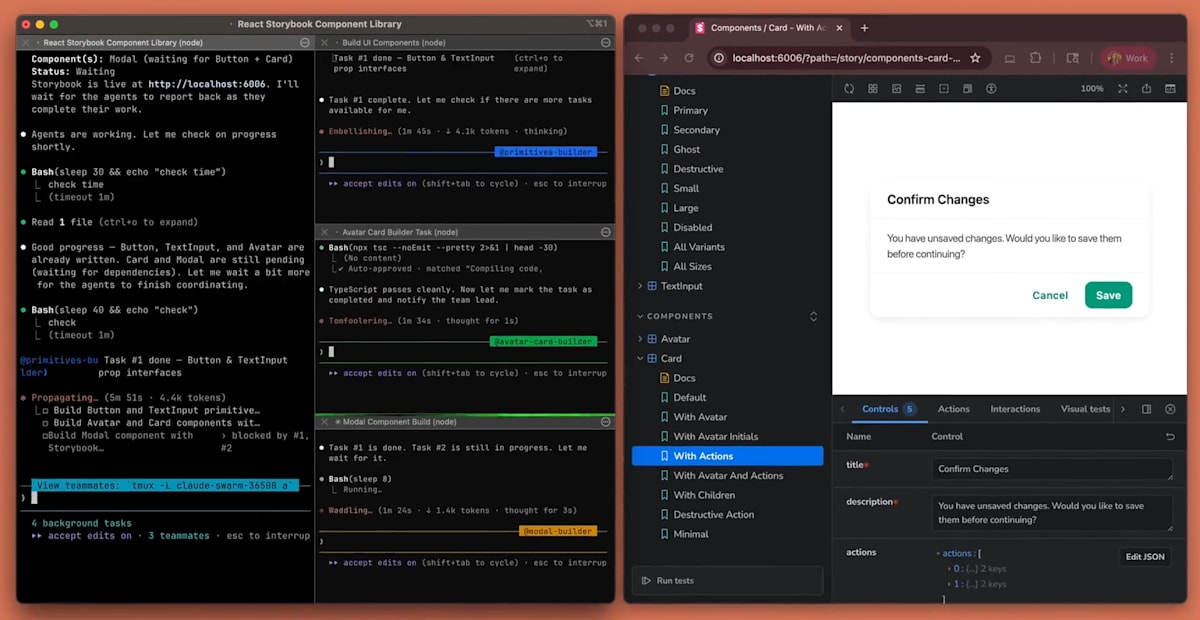Close the Controls addon panel
Image resolution: width=1200 pixels, height=620 pixels.
pos(1170,408)
